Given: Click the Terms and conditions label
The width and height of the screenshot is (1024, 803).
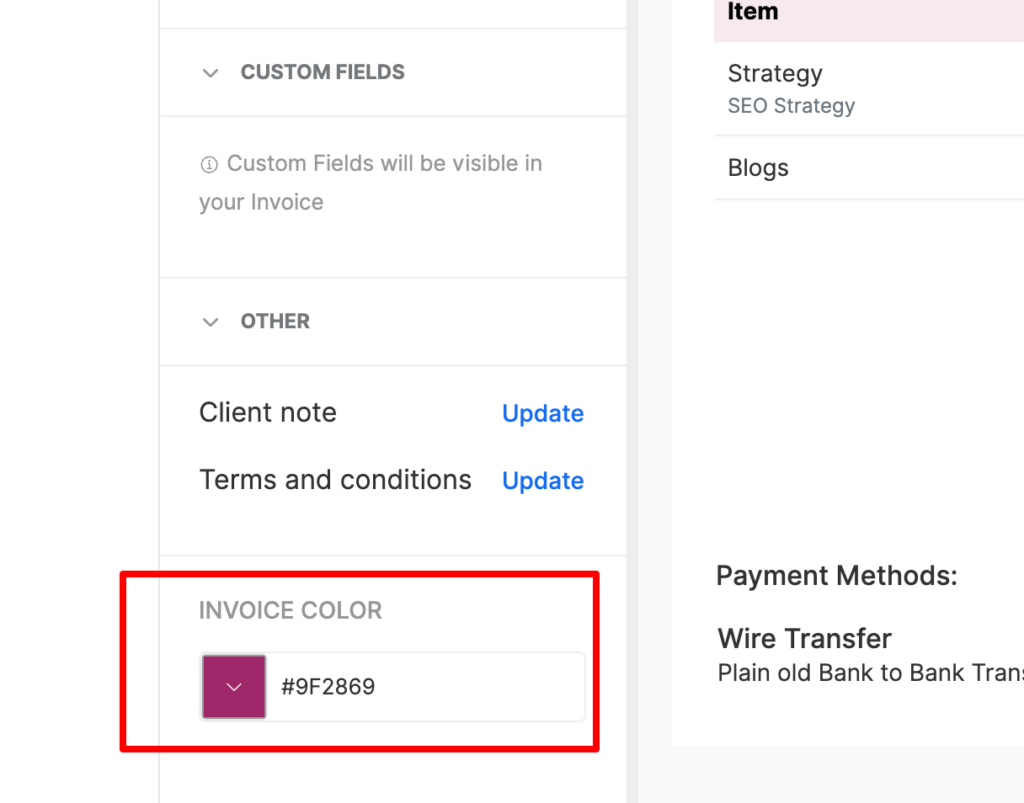Looking at the screenshot, I should 335,480.
